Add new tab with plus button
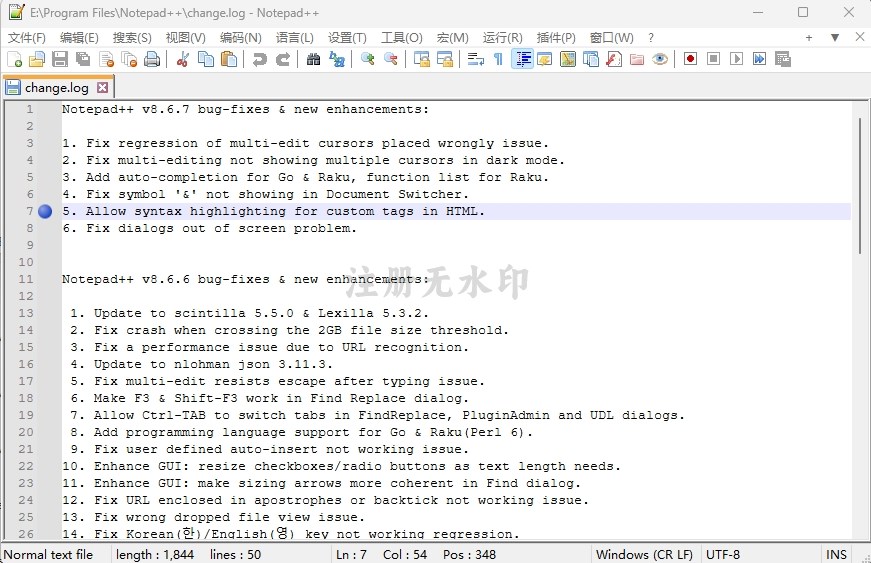Image resolution: width=871 pixels, height=563 pixels. point(809,37)
